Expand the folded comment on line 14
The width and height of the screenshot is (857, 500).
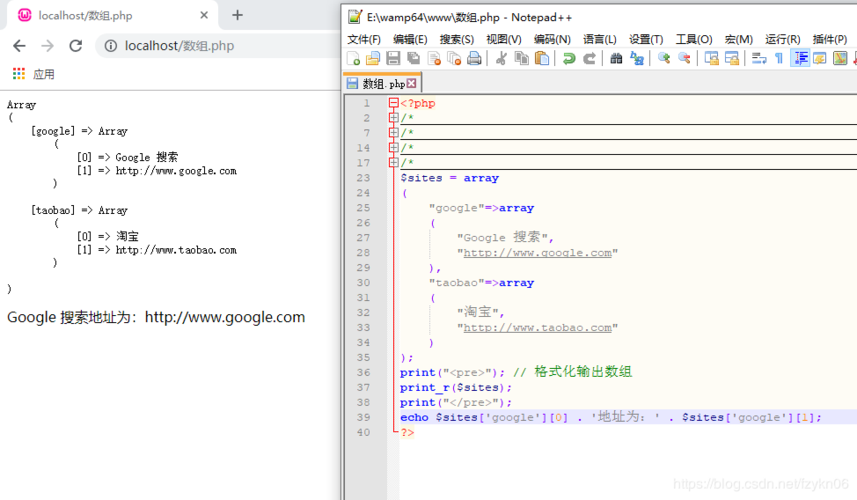[x=394, y=148]
